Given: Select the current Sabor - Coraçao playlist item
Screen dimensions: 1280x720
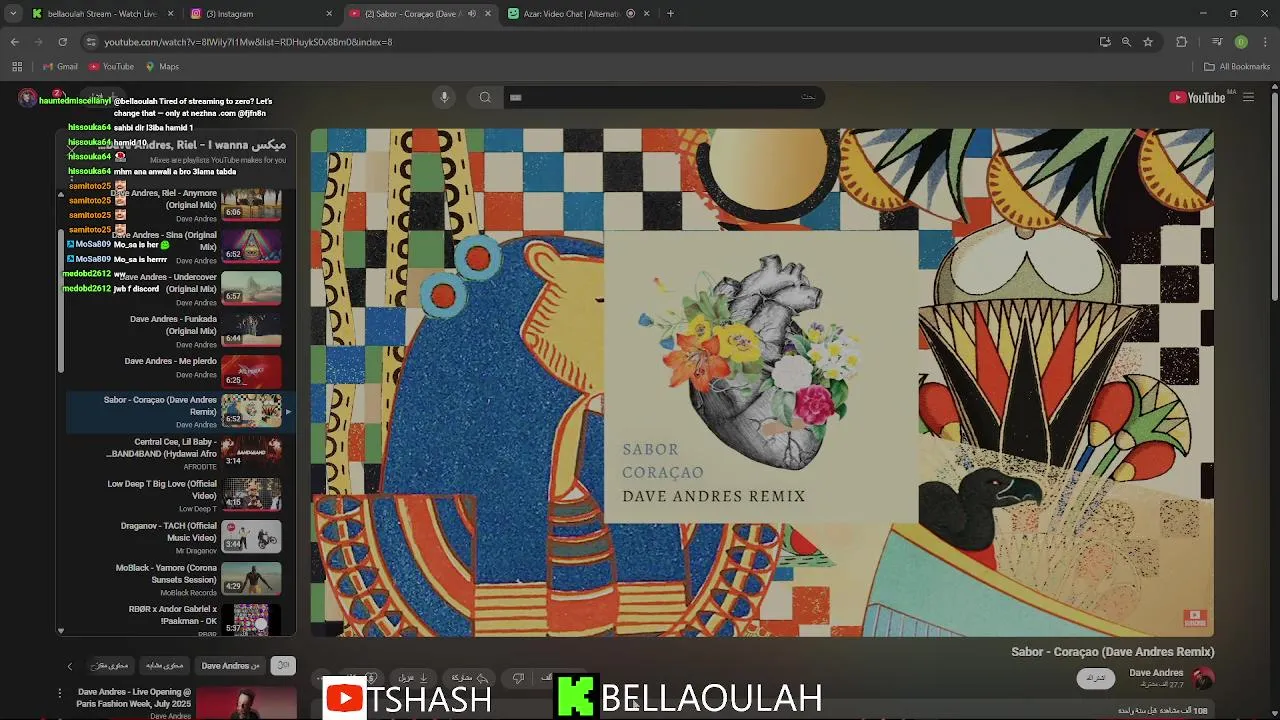Looking at the screenshot, I should point(180,411).
